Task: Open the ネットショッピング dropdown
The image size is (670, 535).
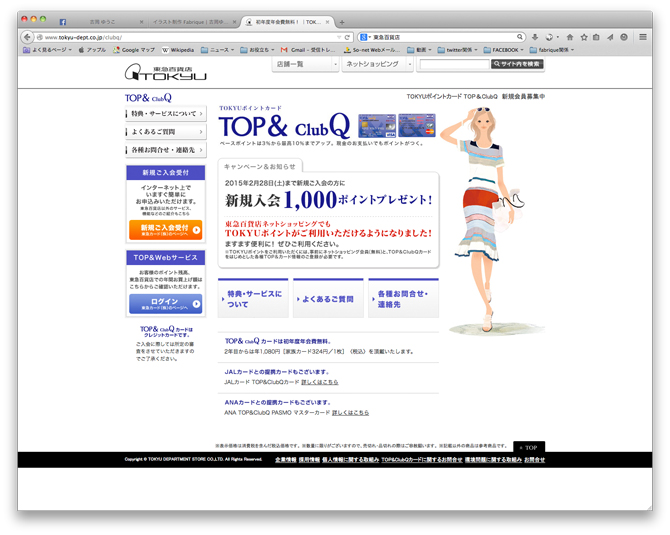Action: [x=377, y=64]
